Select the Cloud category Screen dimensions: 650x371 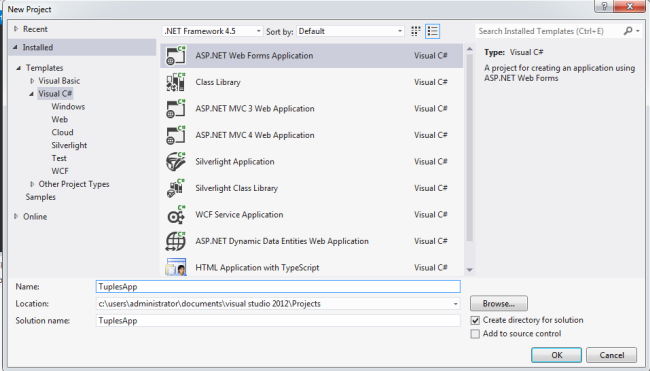[x=63, y=132]
